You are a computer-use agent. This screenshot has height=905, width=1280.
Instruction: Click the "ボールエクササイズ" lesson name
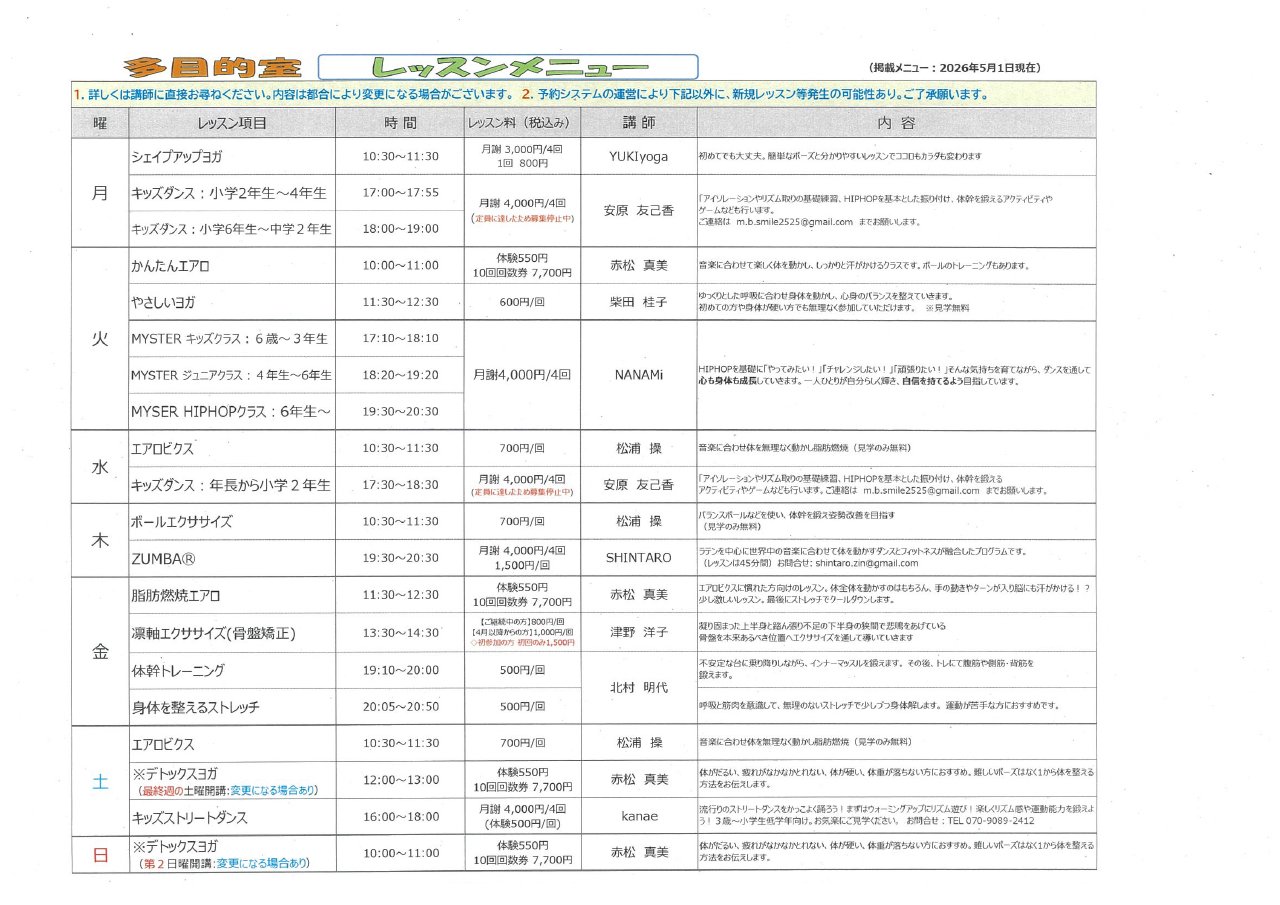pos(182,522)
